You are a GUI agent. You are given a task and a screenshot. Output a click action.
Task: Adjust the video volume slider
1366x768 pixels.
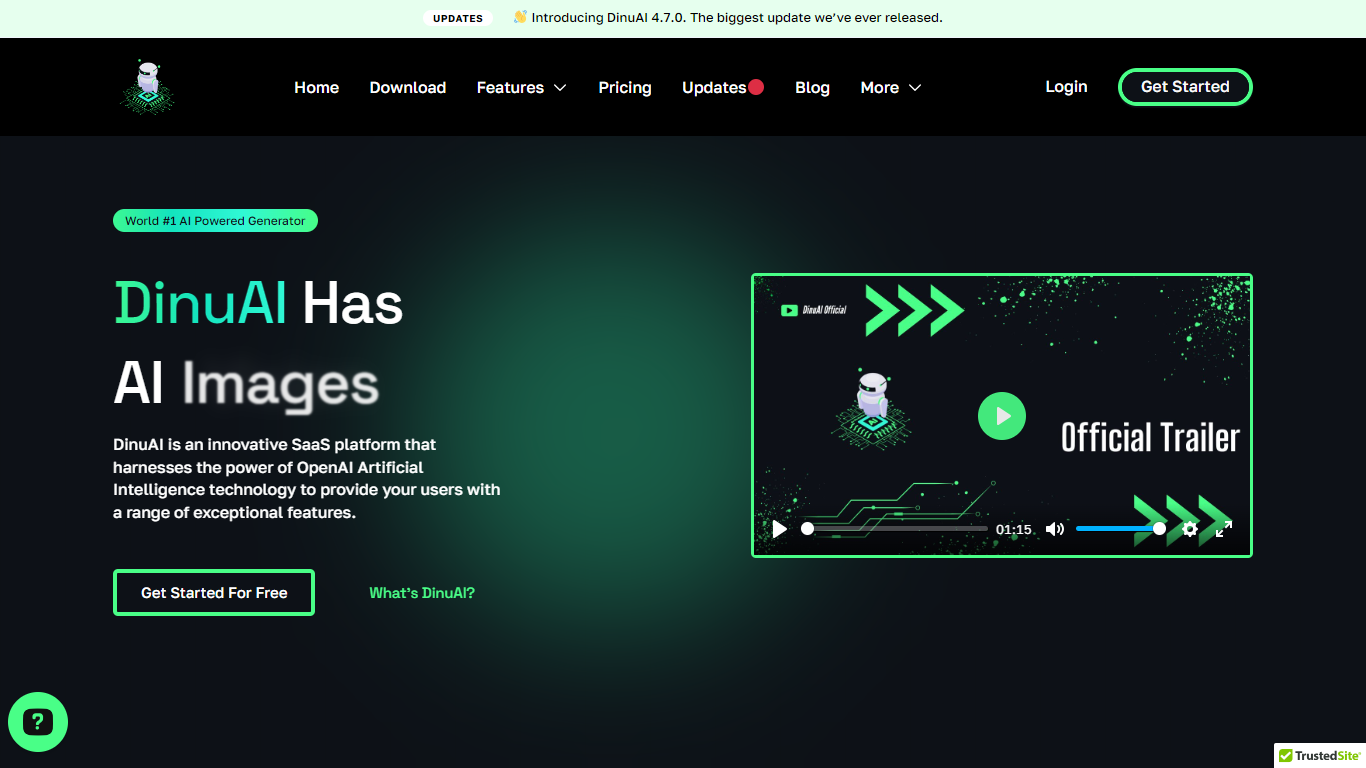tap(1120, 529)
